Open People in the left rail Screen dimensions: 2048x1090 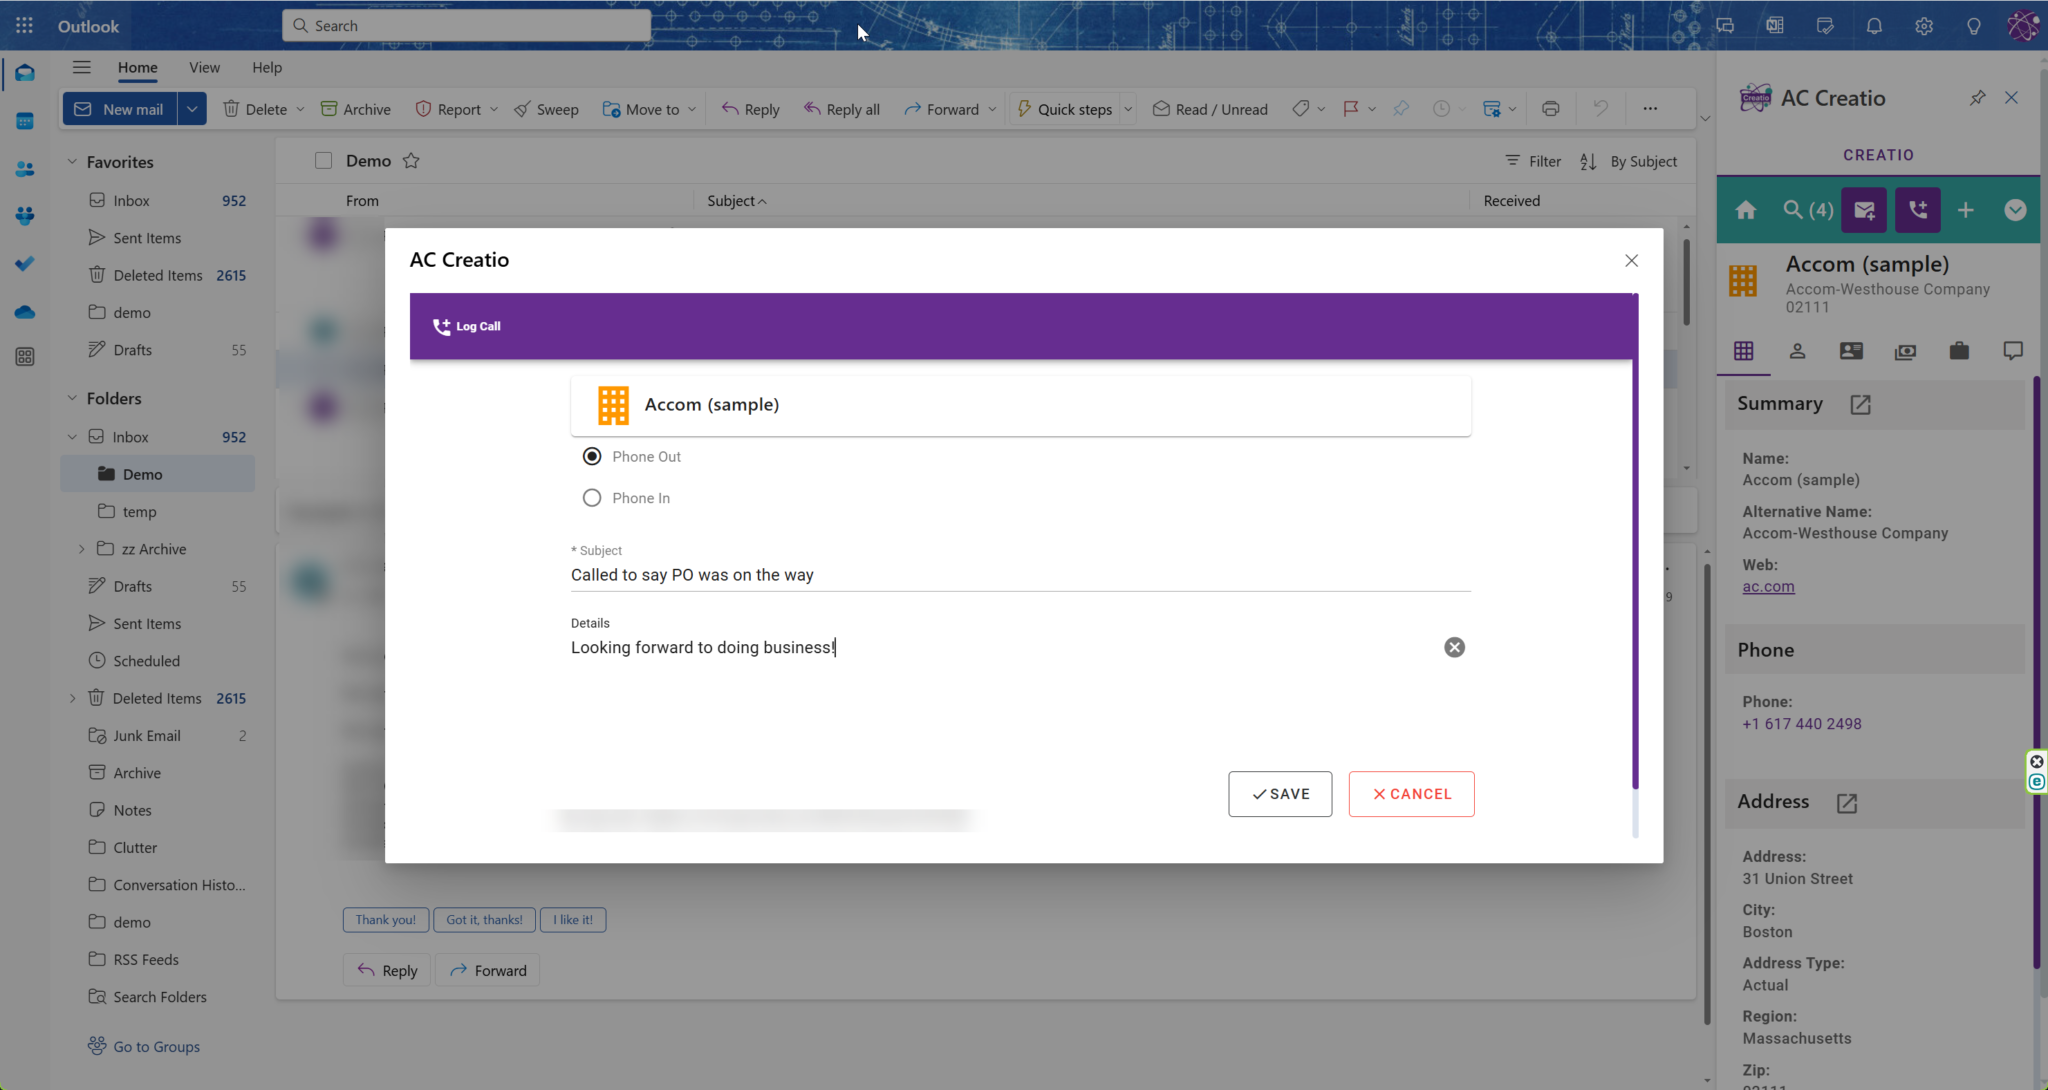25,169
